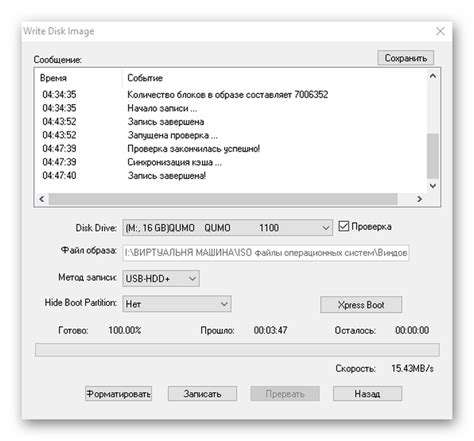Close the Write Disk Image window
474x441 pixels.
[x=440, y=31]
